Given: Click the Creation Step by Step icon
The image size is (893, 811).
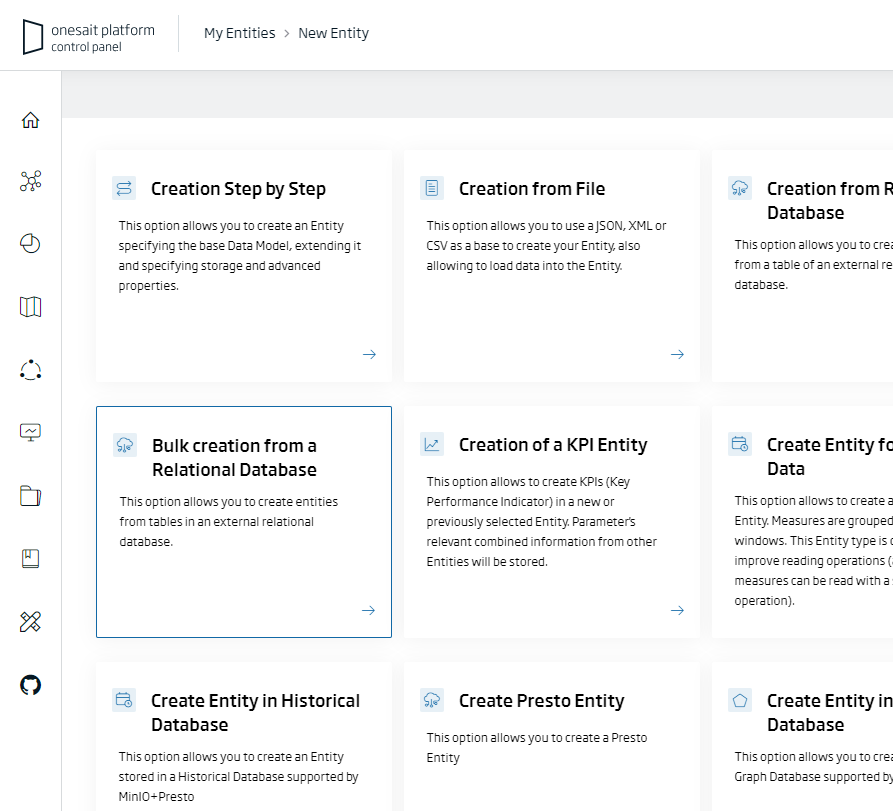Looking at the screenshot, I should point(124,188).
